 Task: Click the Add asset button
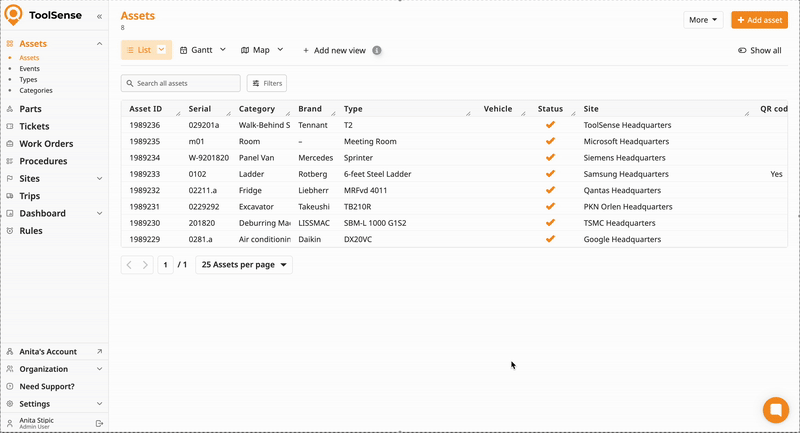pos(759,20)
